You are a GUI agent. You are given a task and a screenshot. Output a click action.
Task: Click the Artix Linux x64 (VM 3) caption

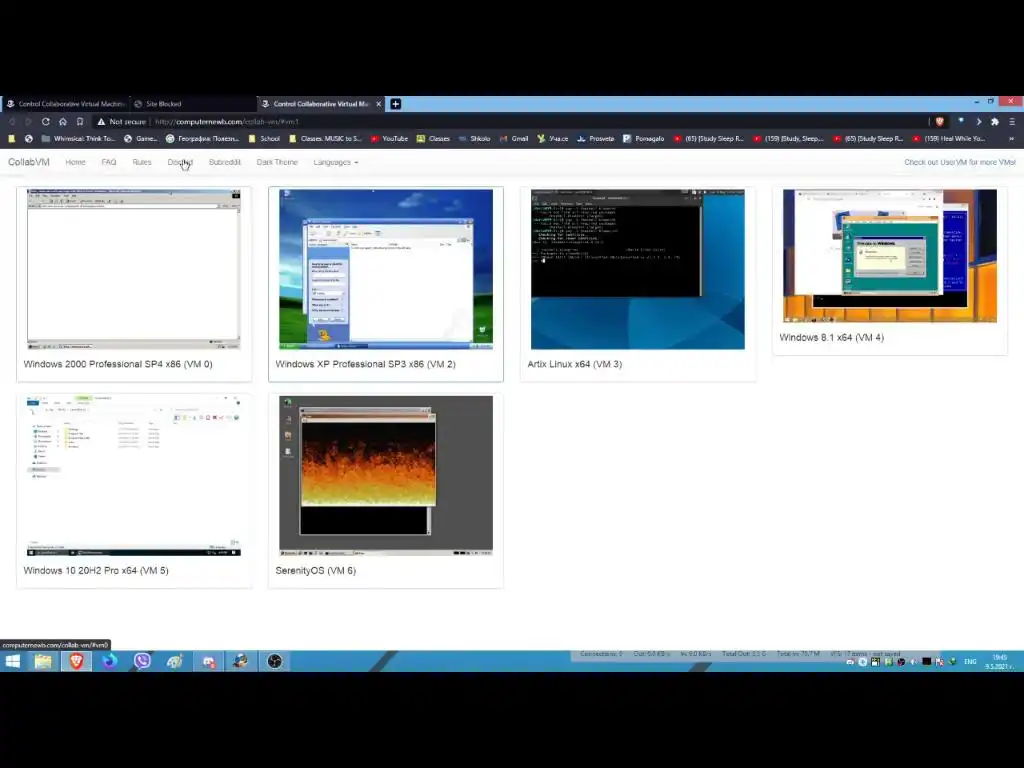point(575,364)
